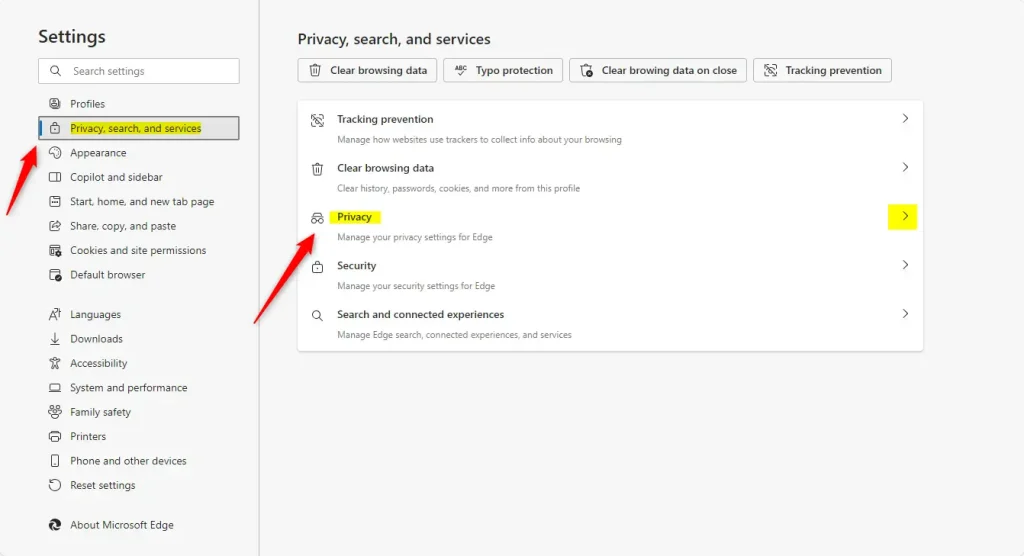Open Copilot and sidebar settings
Screen dimensions: 1024x556
[116, 177]
